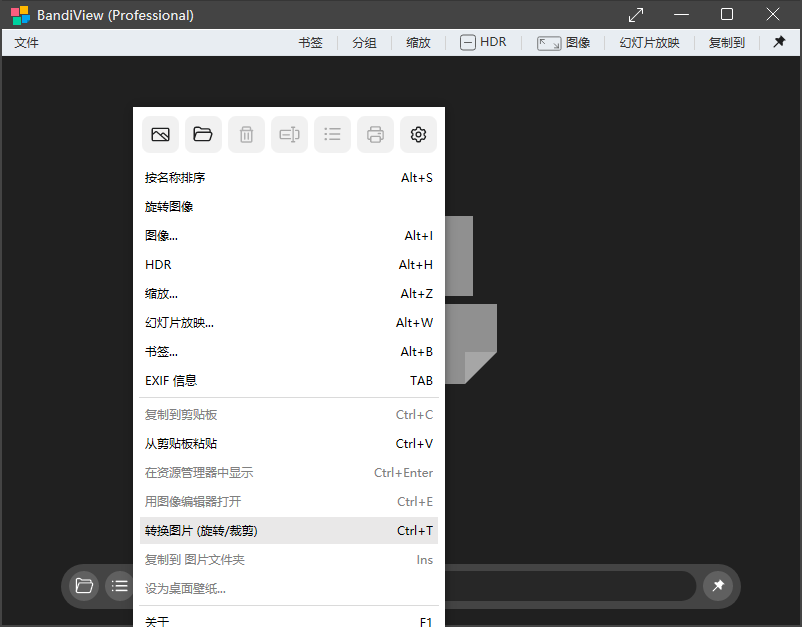Close the BandiView window
This screenshot has height=627, width=802.
pos(772,15)
